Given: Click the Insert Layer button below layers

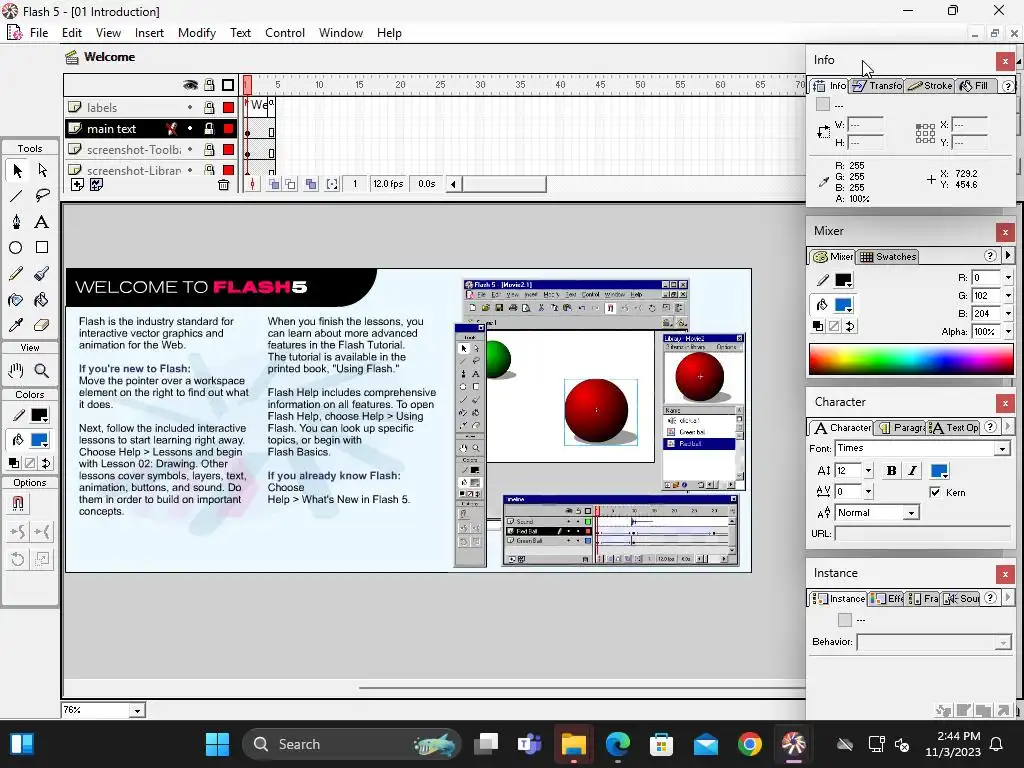Looking at the screenshot, I should tap(77, 185).
